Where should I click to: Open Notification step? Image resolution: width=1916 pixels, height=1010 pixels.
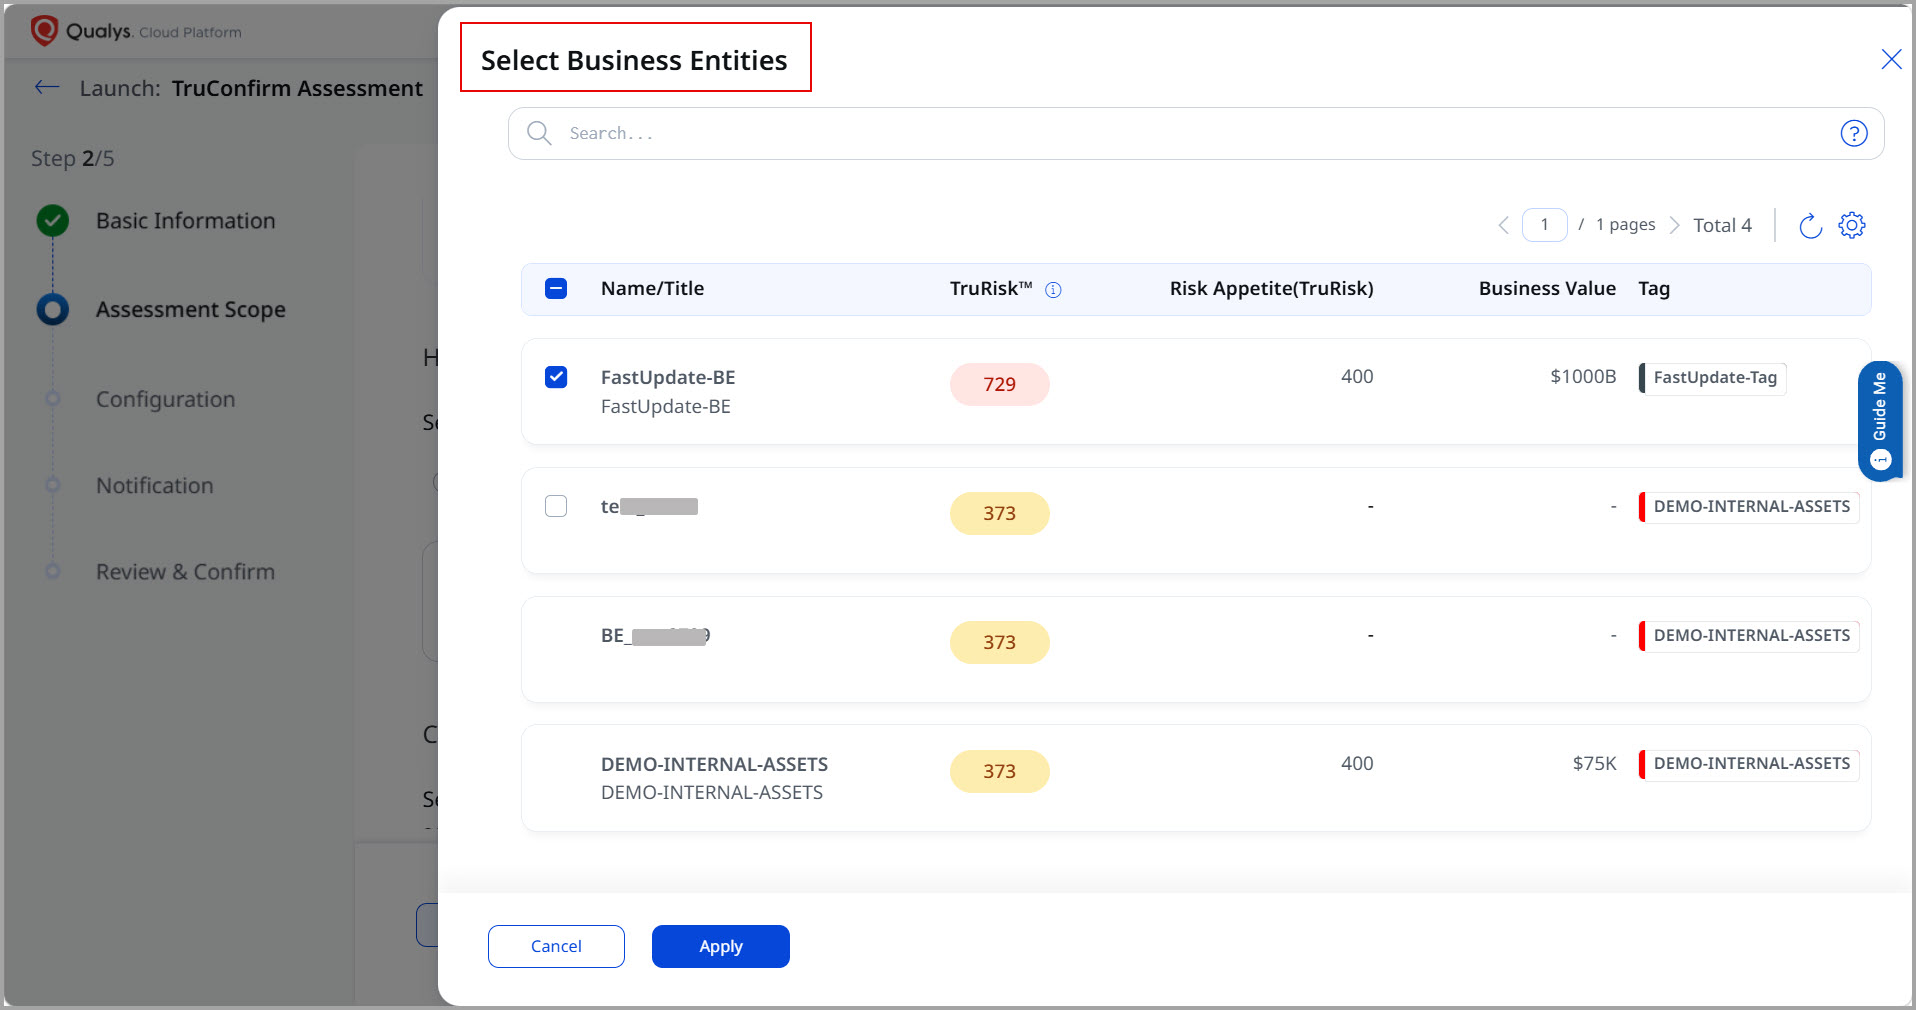(155, 485)
